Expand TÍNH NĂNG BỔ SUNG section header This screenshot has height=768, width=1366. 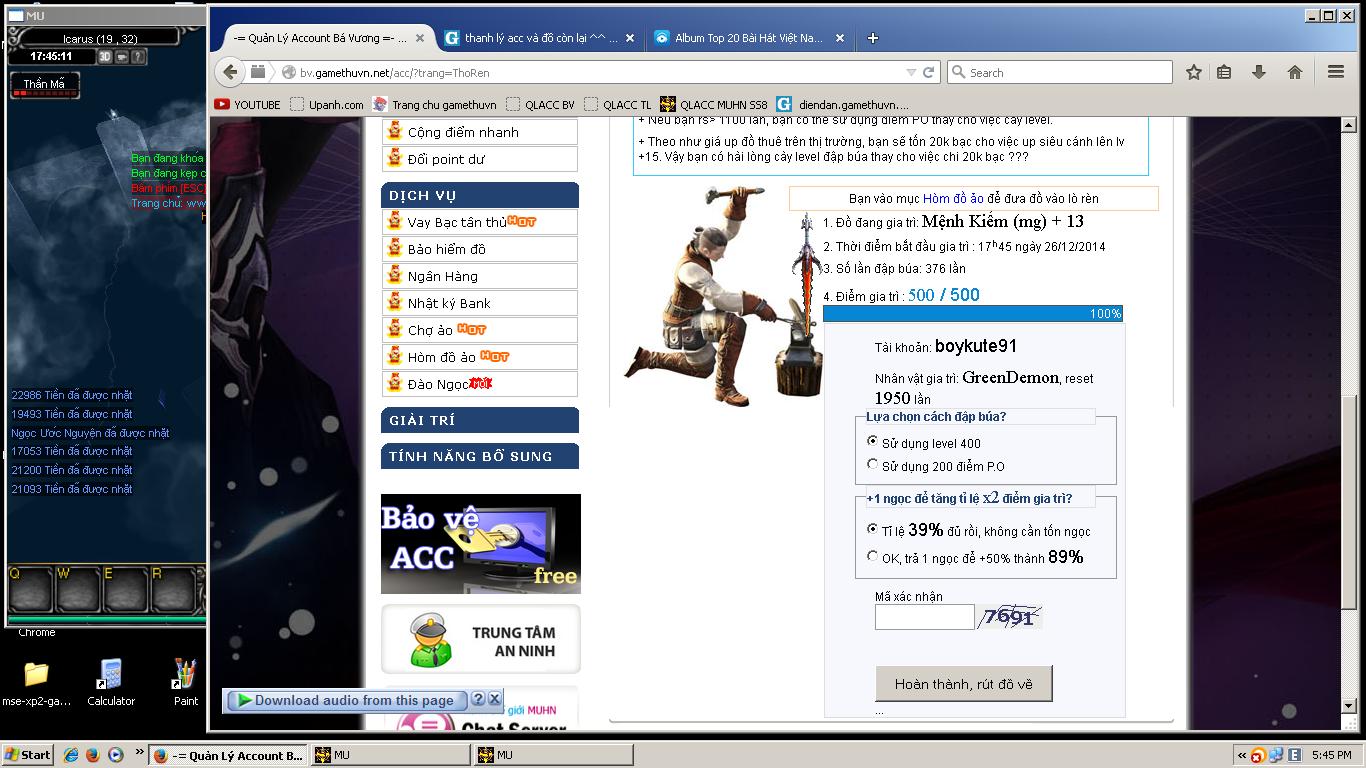coord(480,456)
